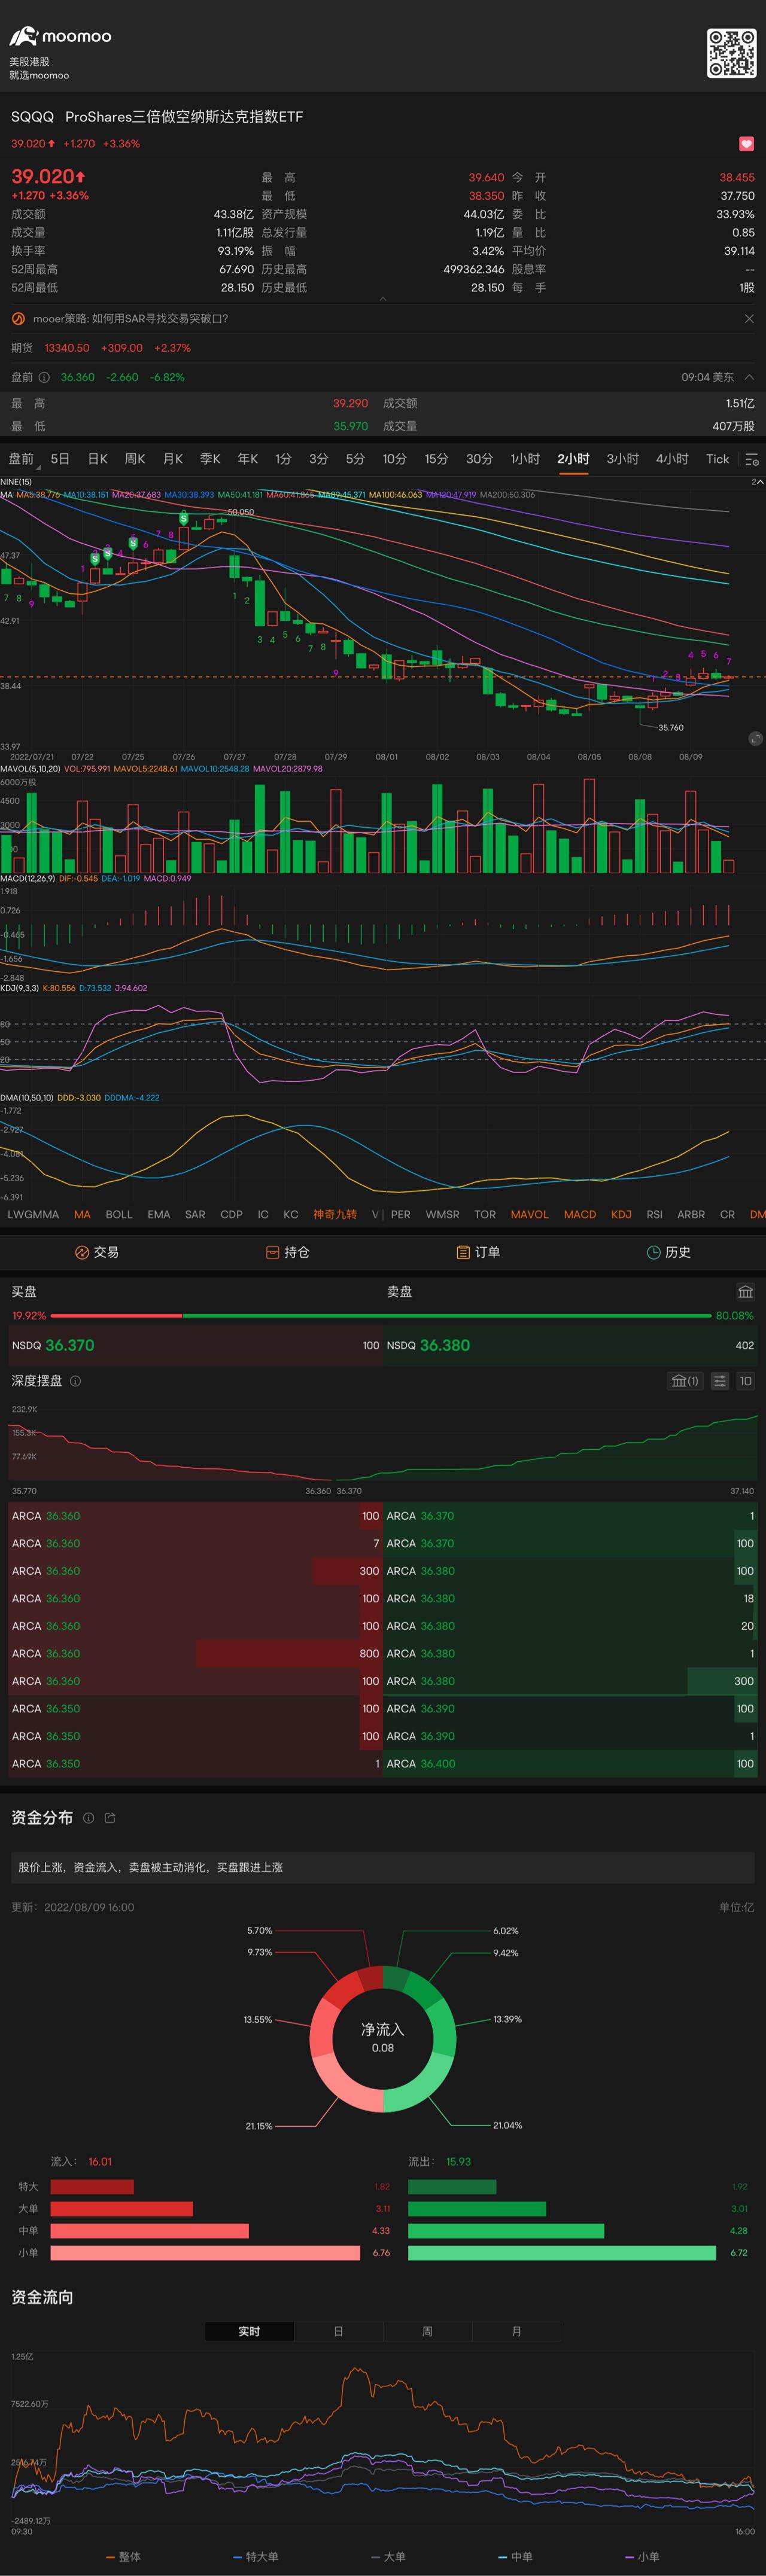
Task: Show 深度摆盘 info tooltip icon
Action: tap(76, 1381)
